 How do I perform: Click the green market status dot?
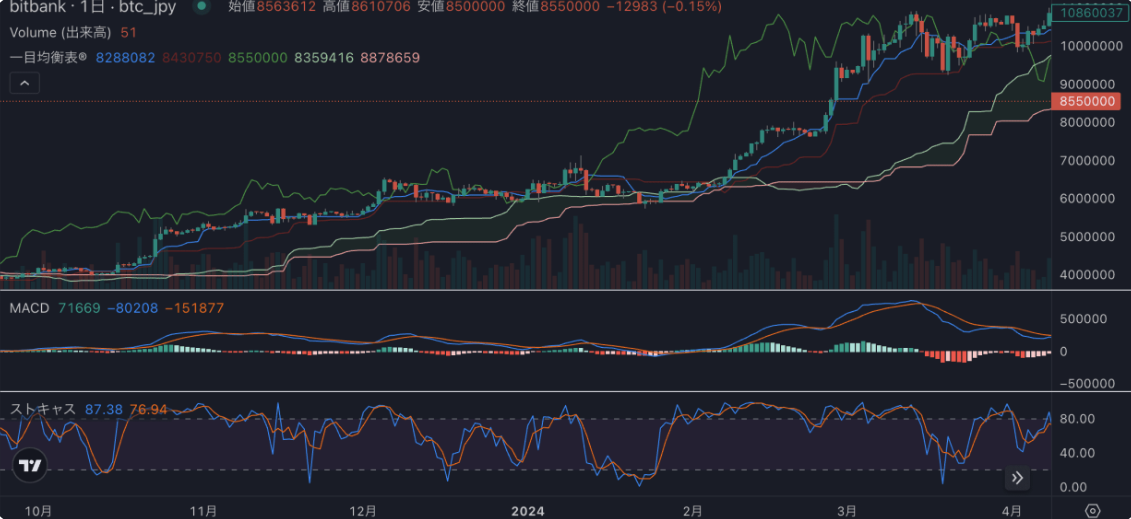point(203,6)
